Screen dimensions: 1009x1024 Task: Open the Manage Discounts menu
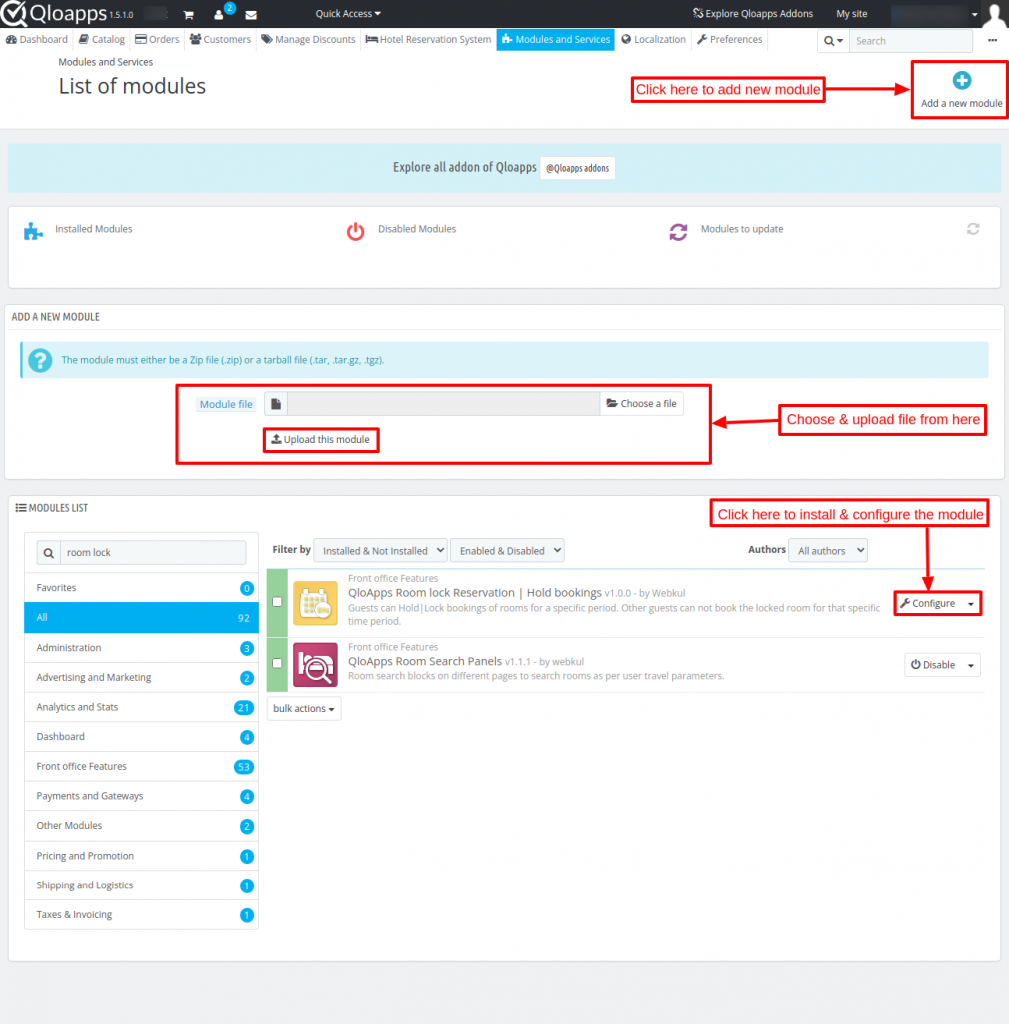tap(308, 39)
